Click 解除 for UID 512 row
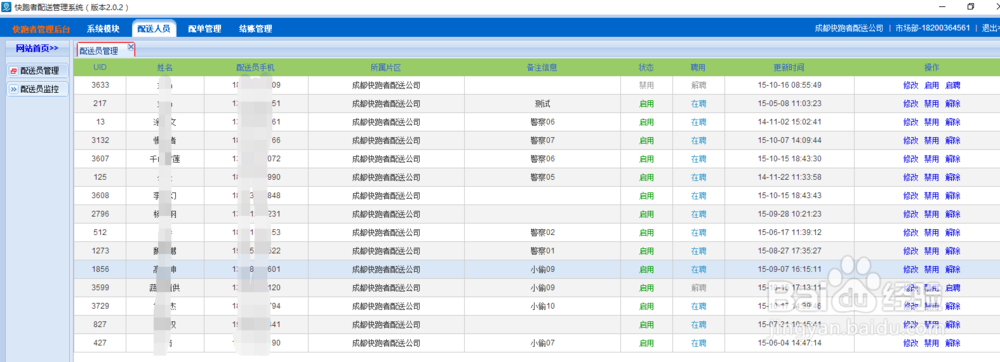Viewport: 1000px width, 362px height. [953, 233]
